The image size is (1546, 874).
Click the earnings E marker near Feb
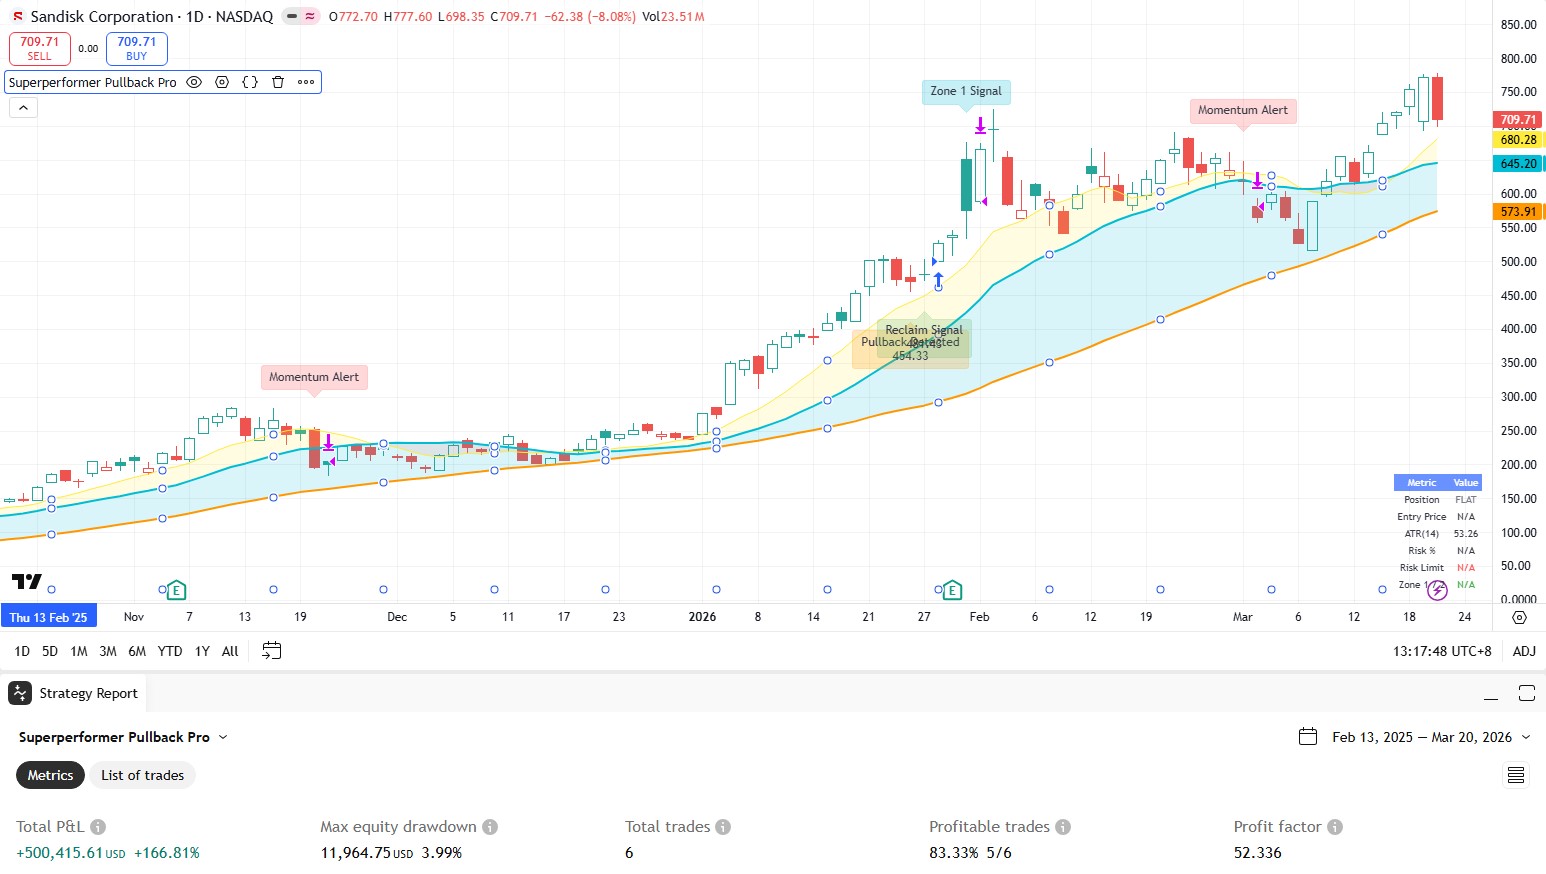coord(952,590)
